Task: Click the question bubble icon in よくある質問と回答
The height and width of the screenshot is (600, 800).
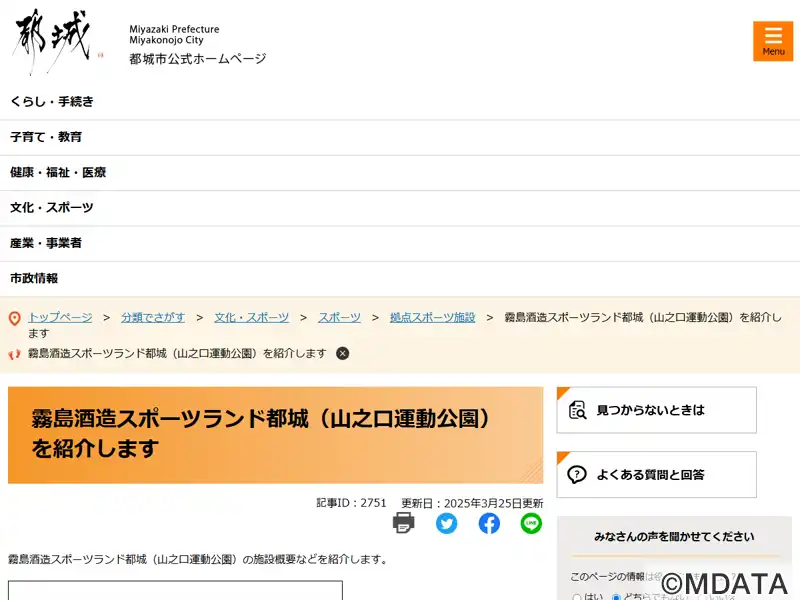Action: pyautogui.click(x=577, y=474)
